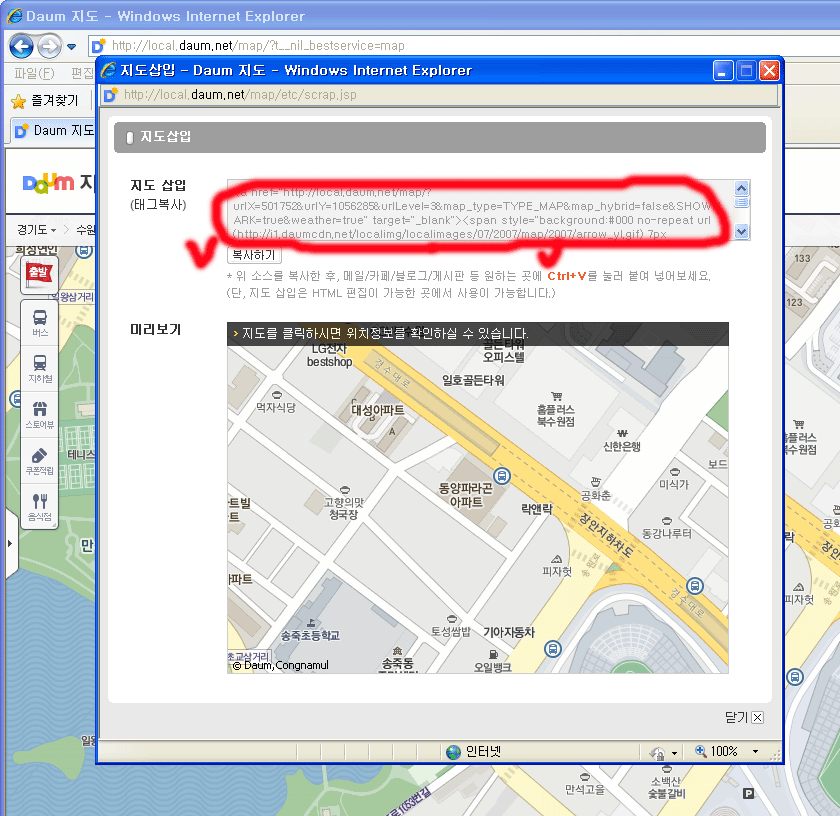Click the bus stop icon on background map right edge
840x816 pixels.
[x=795, y=677]
